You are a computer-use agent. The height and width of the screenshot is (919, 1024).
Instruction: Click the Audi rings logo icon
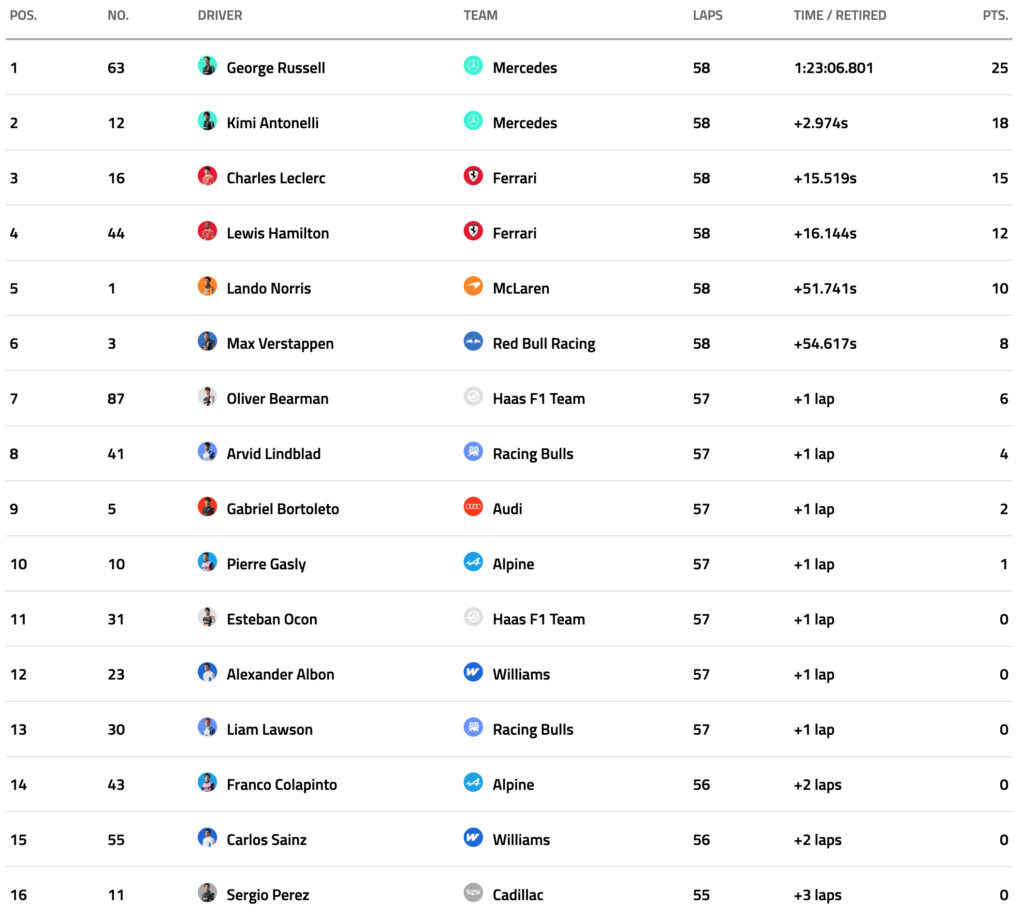[x=473, y=508]
